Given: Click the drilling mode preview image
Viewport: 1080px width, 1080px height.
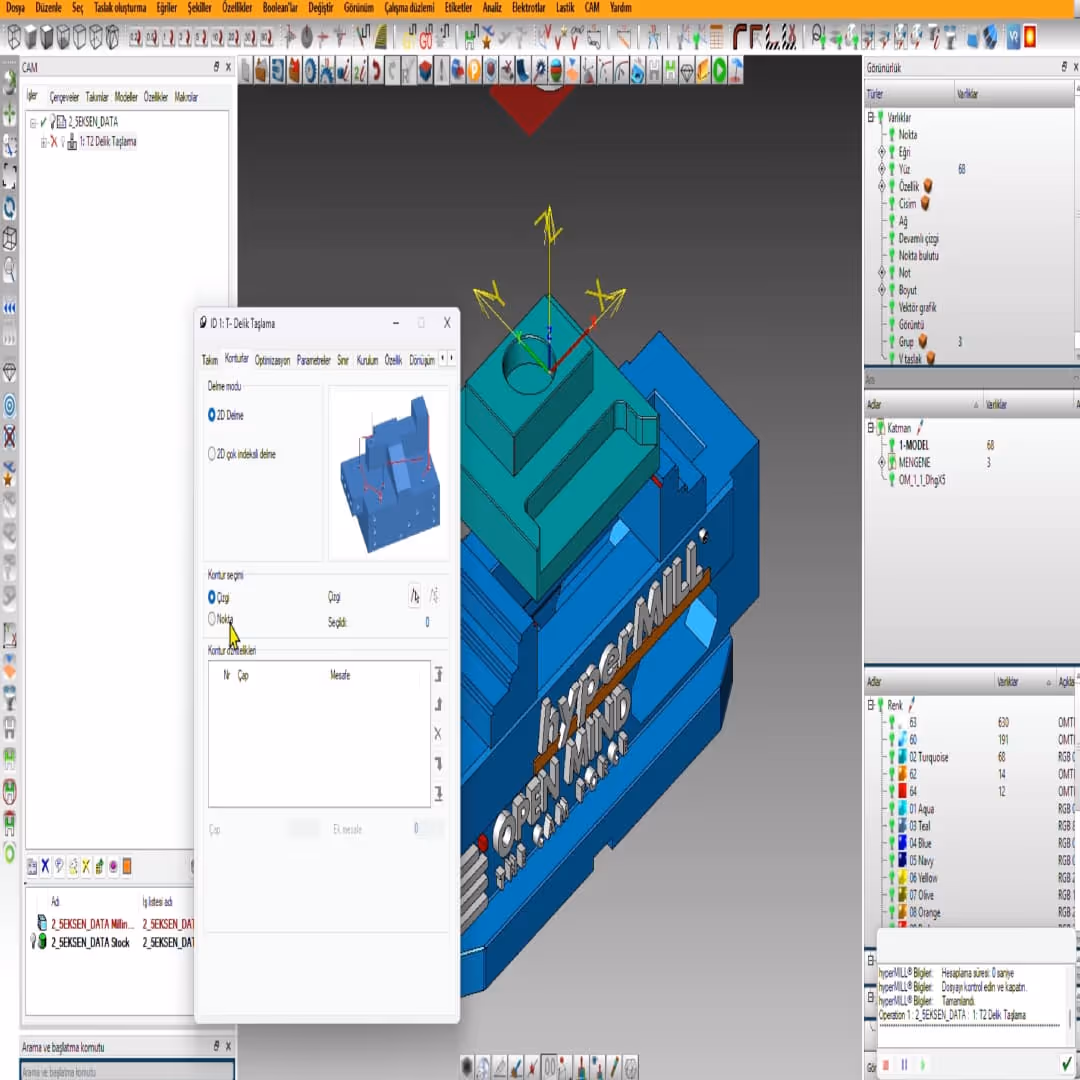Looking at the screenshot, I should 389,473.
